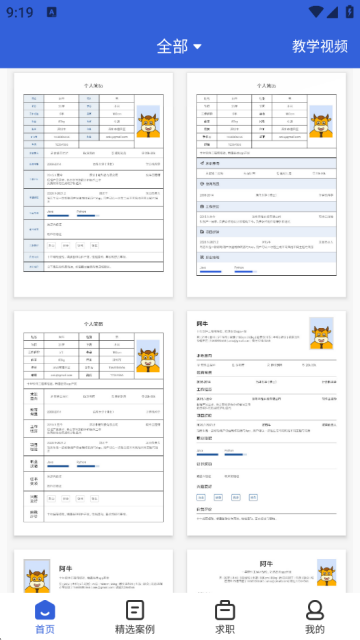The height and width of the screenshot is (640, 360).
Task: Tap the battery status icon
Action: (x=350, y=12)
